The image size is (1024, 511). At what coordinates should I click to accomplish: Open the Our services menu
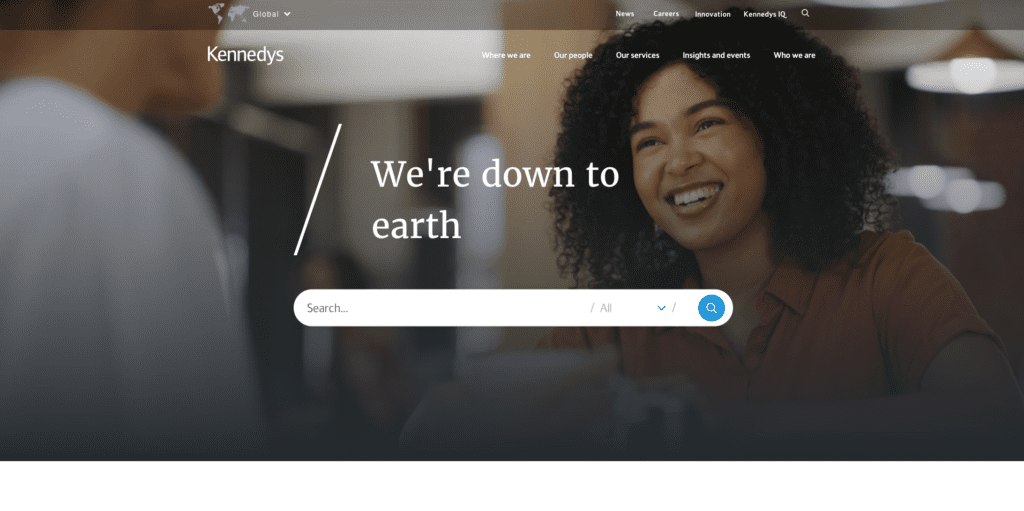pyautogui.click(x=637, y=56)
